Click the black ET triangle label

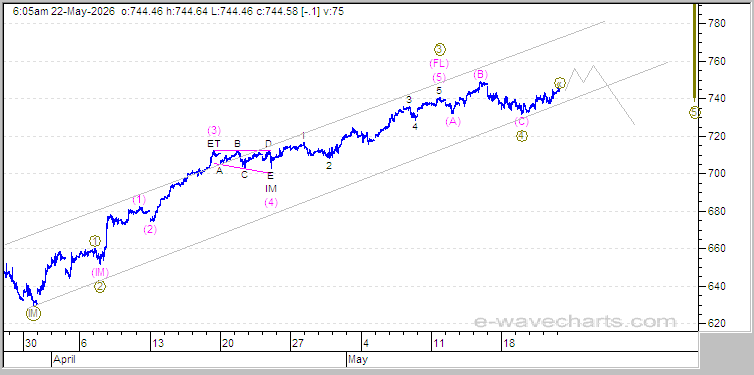tap(214, 143)
